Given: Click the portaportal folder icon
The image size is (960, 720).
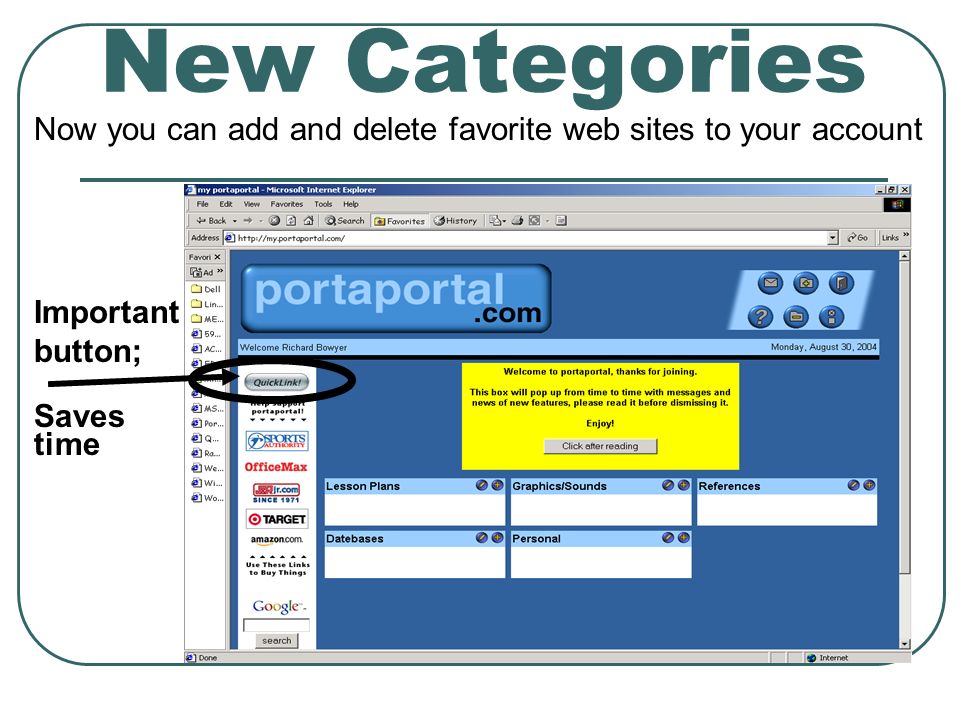Looking at the screenshot, I should 796,317.
